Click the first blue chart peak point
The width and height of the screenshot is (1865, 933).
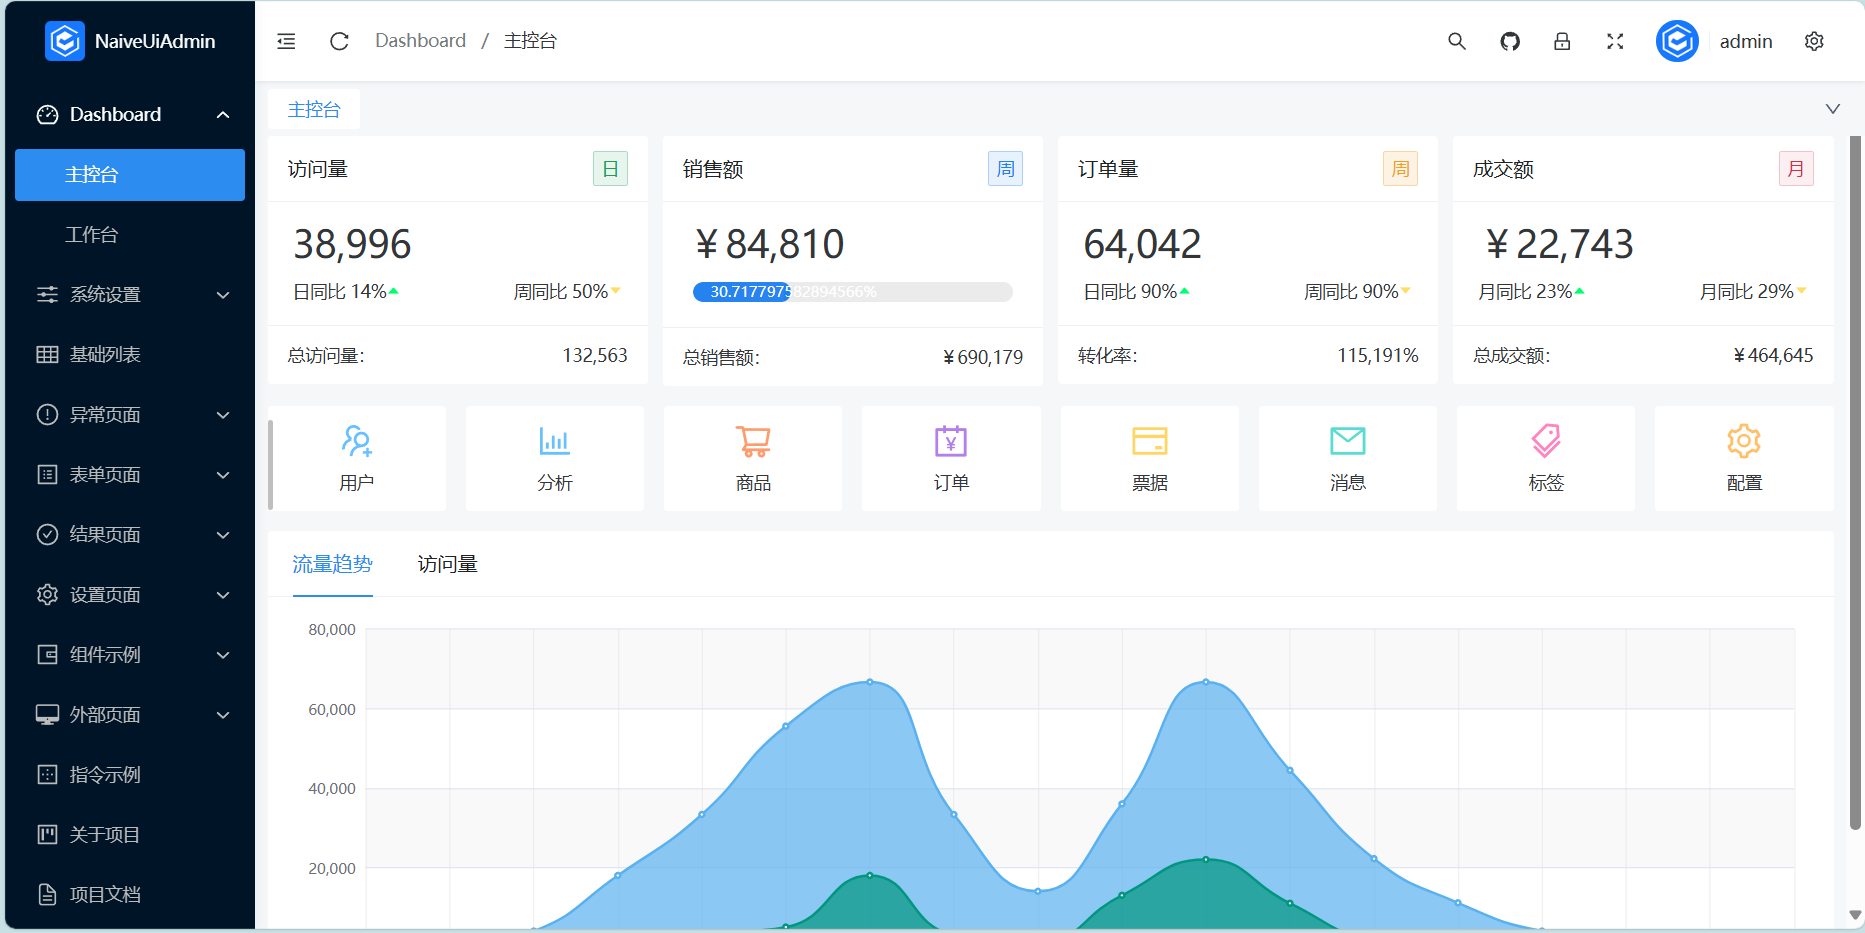(870, 682)
